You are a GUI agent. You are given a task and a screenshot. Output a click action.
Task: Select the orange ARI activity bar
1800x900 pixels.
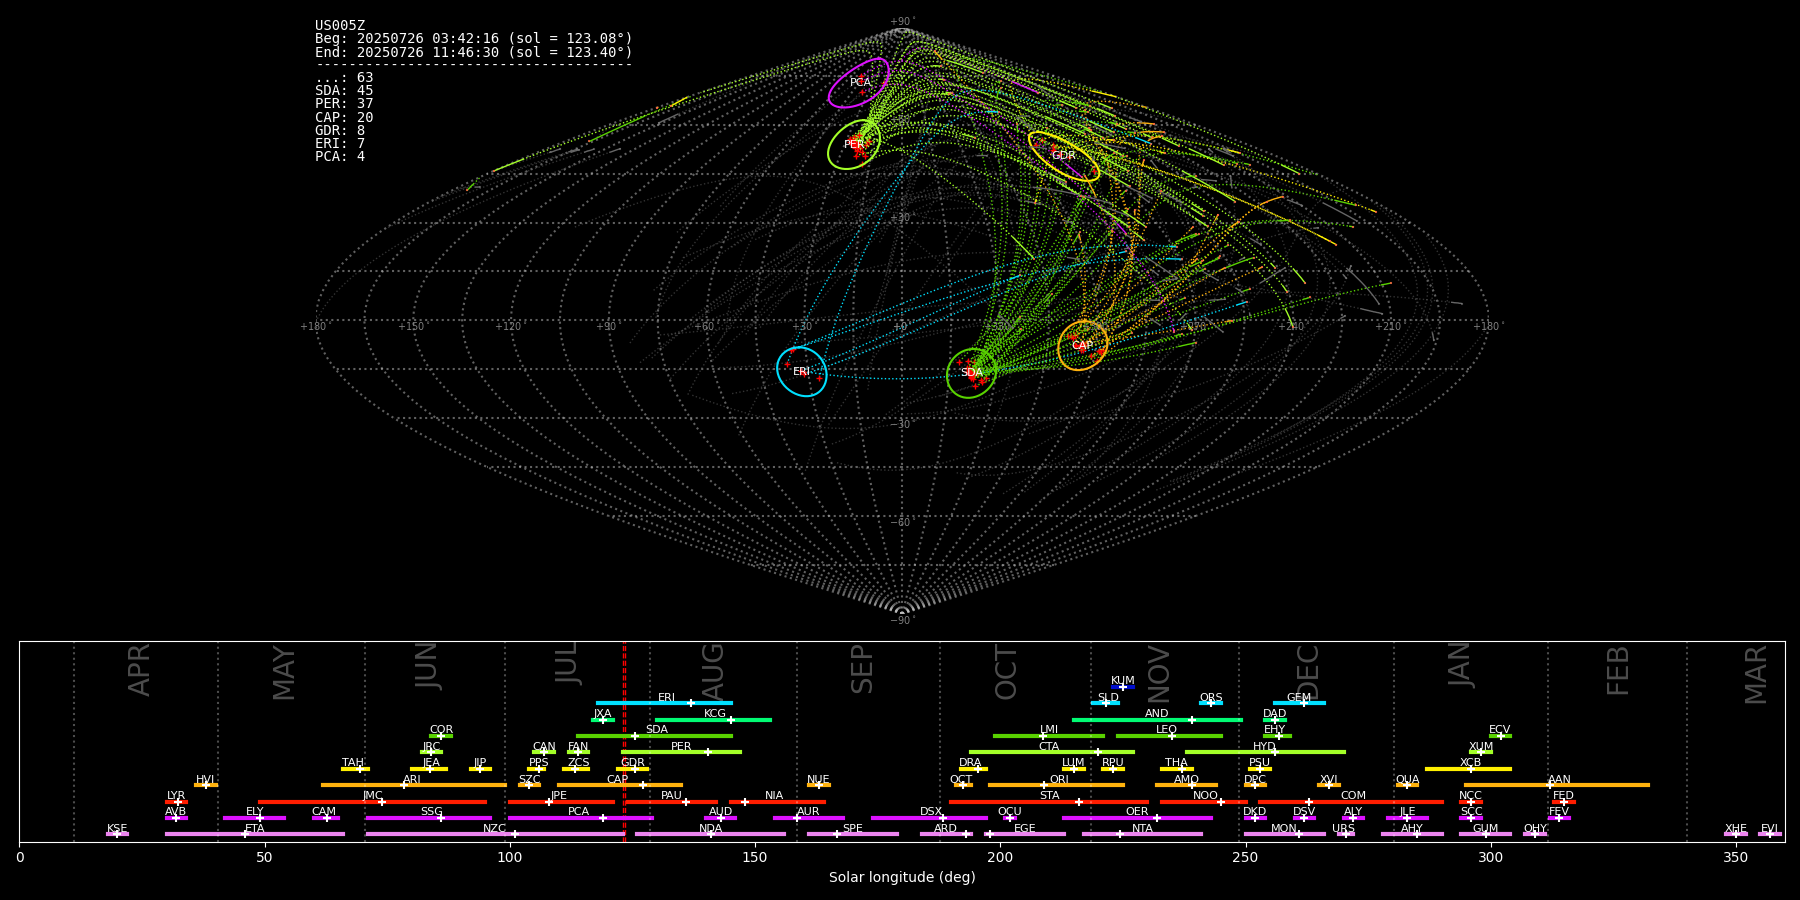pyautogui.click(x=413, y=785)
